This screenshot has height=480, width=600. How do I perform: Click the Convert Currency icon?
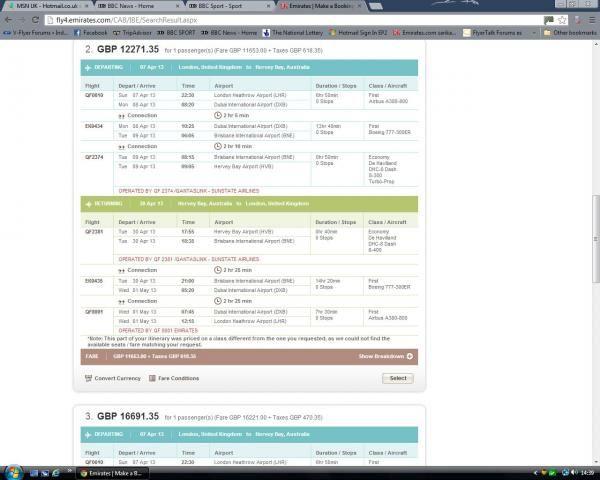[x=88, y=378]
